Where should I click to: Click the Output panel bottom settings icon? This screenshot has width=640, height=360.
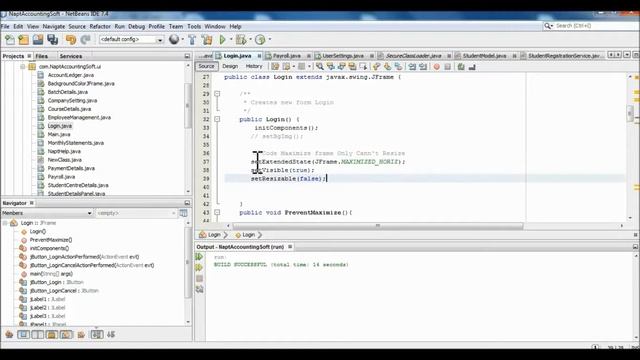[199, 289]
